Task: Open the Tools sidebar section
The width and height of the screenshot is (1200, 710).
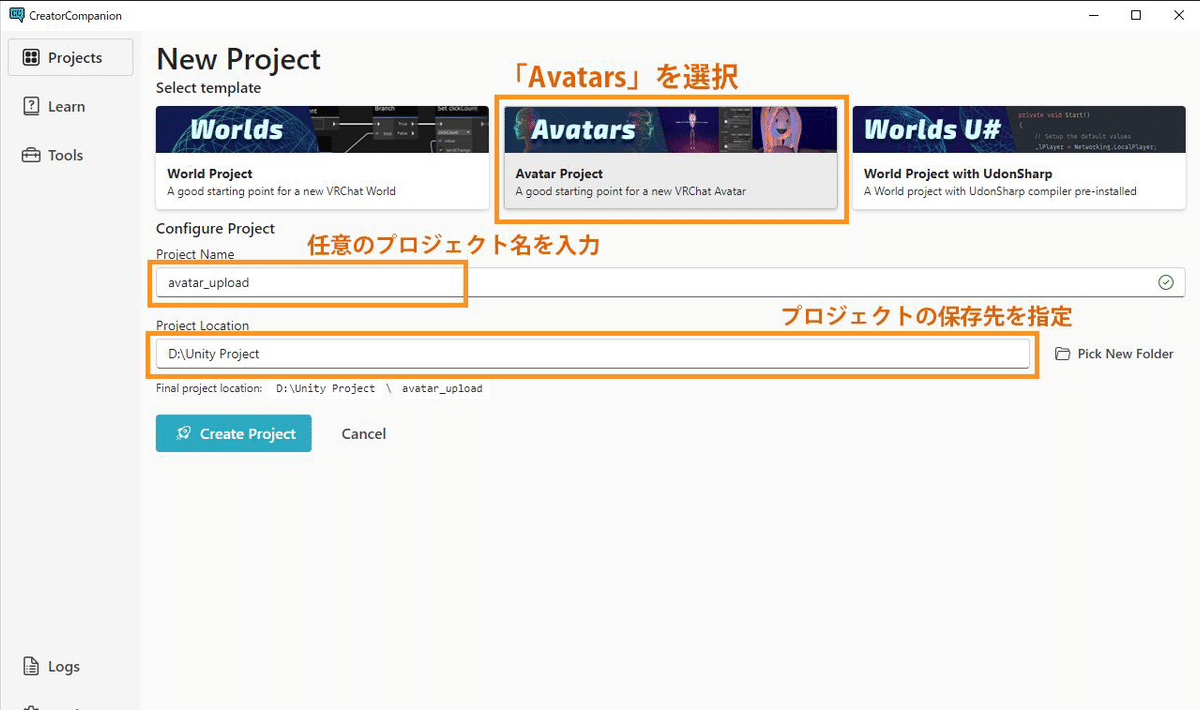Action: 70,155
